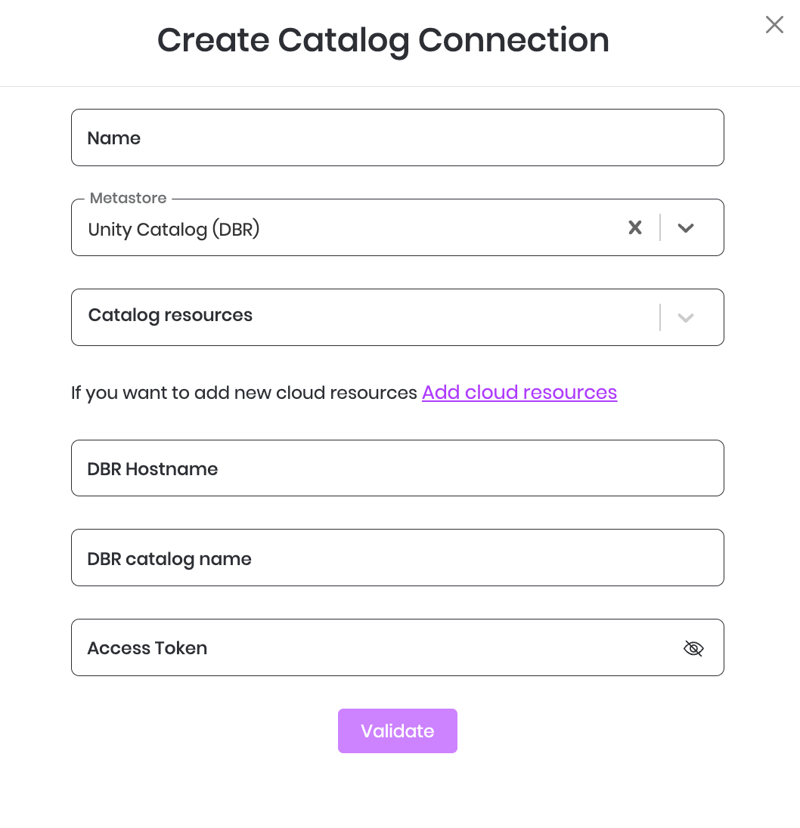800x828 pixels.
Task: Click the 'If you want to add' helper text
Action: click(243, 393)
